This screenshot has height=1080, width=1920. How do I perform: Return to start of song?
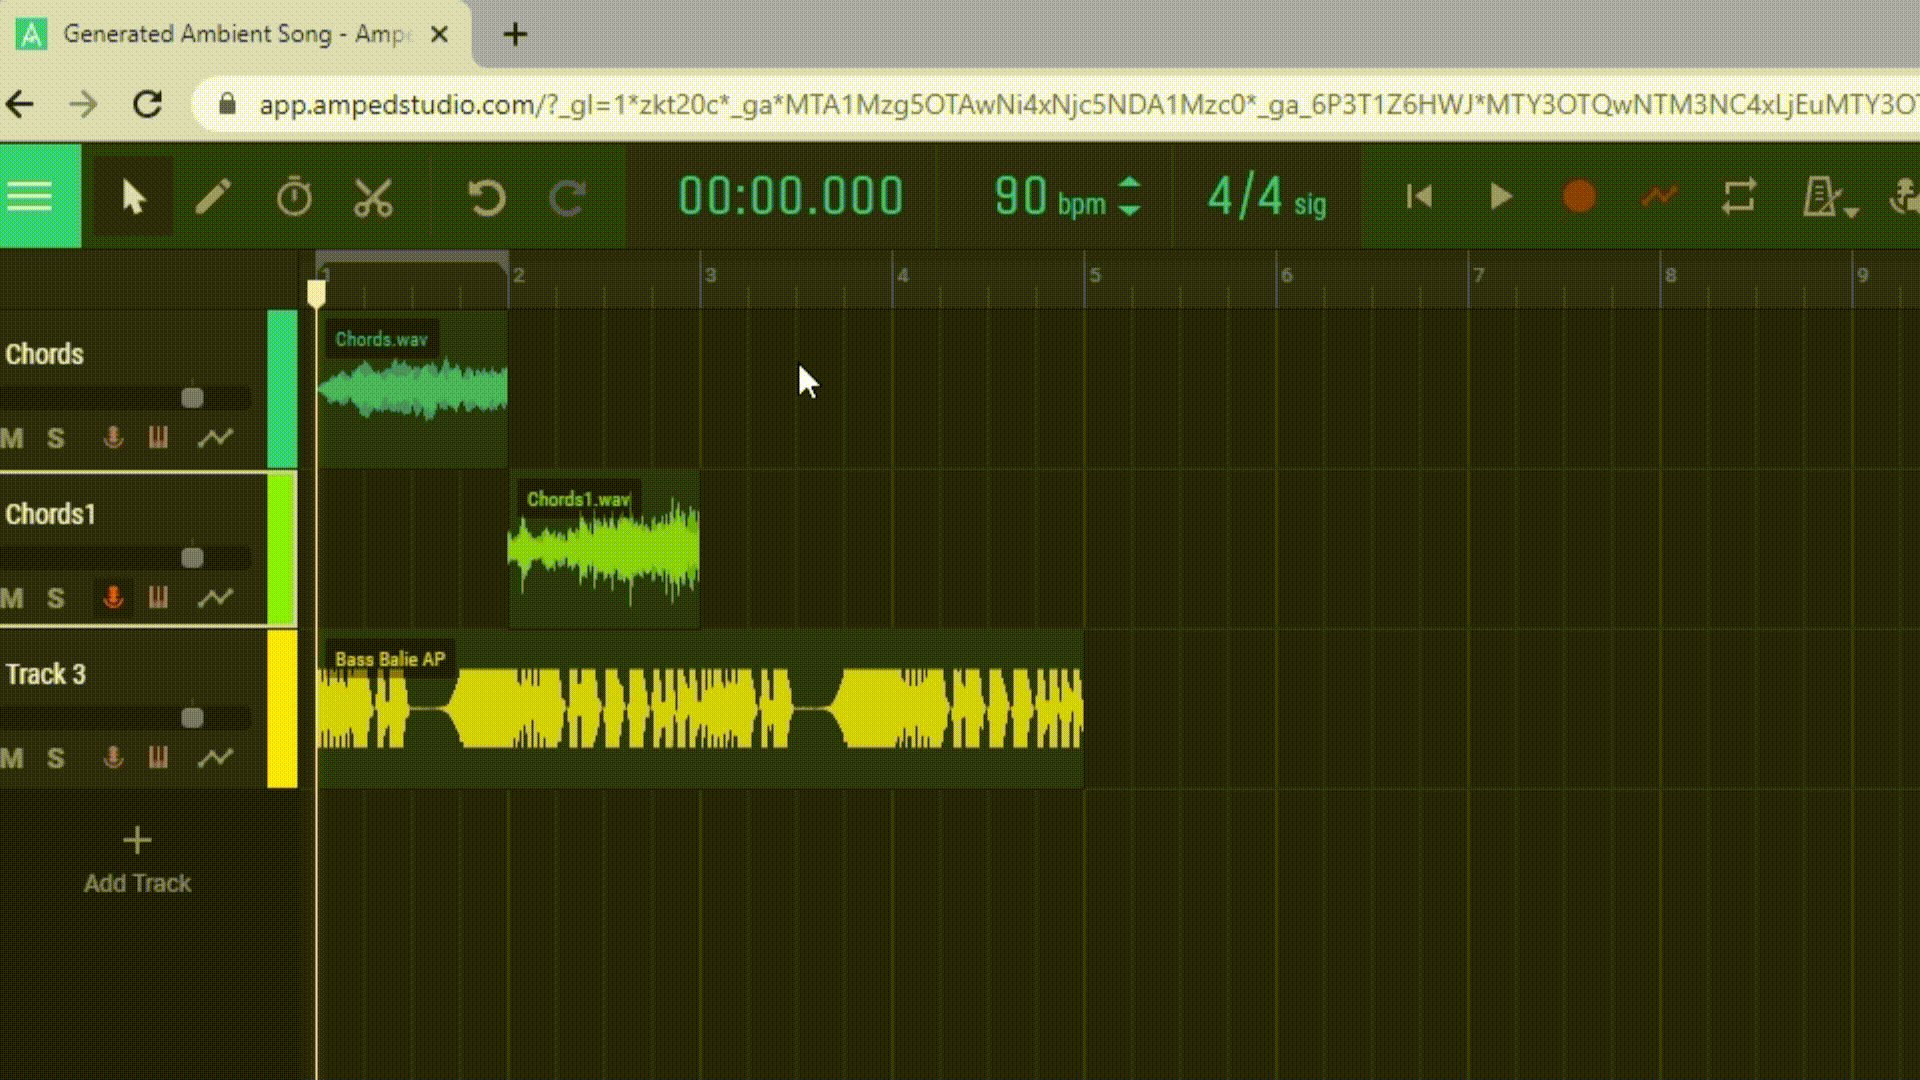pyautogui.click(x=1419, y=197)
